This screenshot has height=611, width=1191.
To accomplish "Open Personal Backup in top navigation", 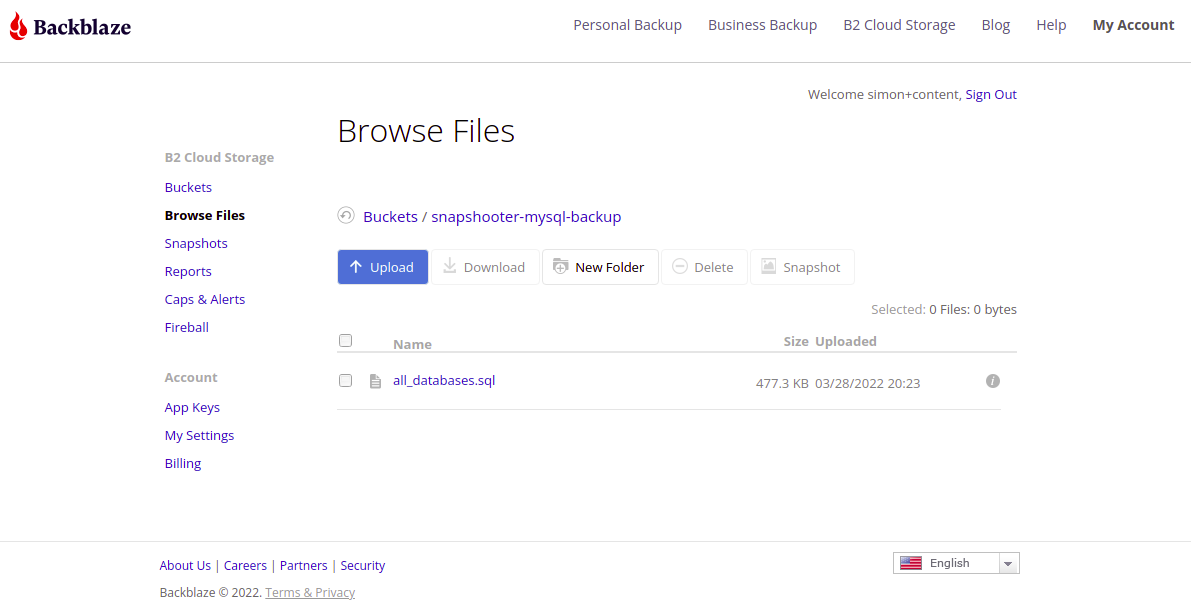I will click(x=627, y=25).
